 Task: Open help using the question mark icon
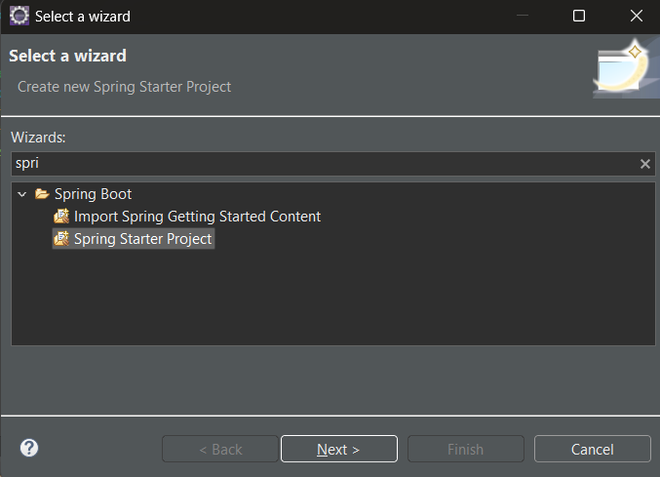[x=29, y=448]
